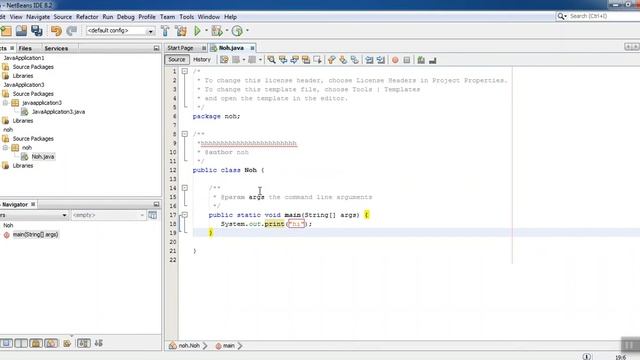The image size is (640, 360).
Task: Click Find Selection magnifier in editor toolbar
Action: click(271, 60)
